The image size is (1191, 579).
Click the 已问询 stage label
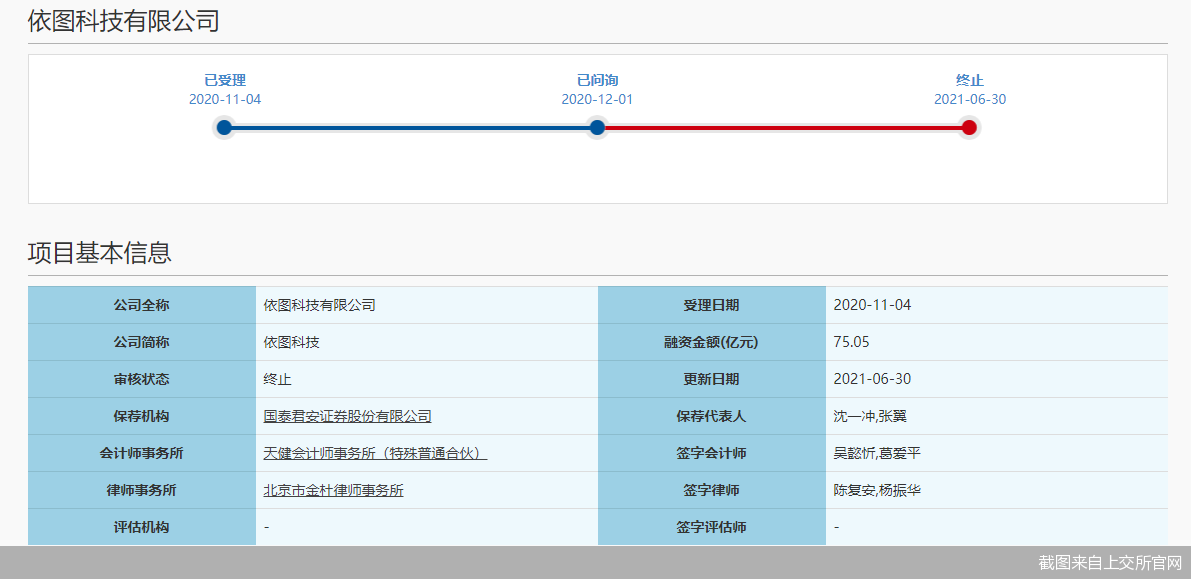point(597,81)
